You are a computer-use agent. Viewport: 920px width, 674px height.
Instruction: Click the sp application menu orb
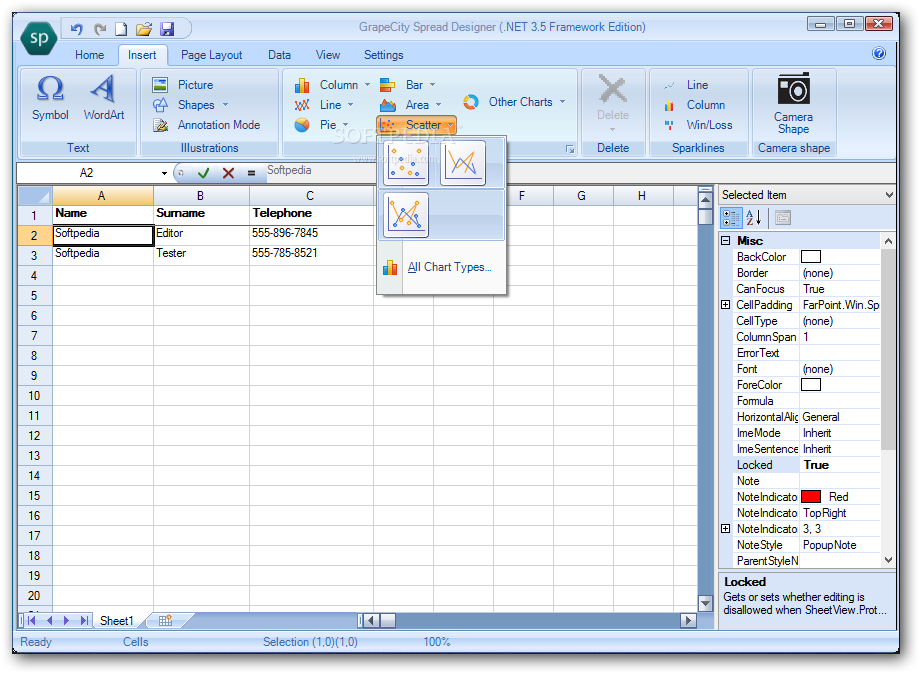tap(39, 39)
